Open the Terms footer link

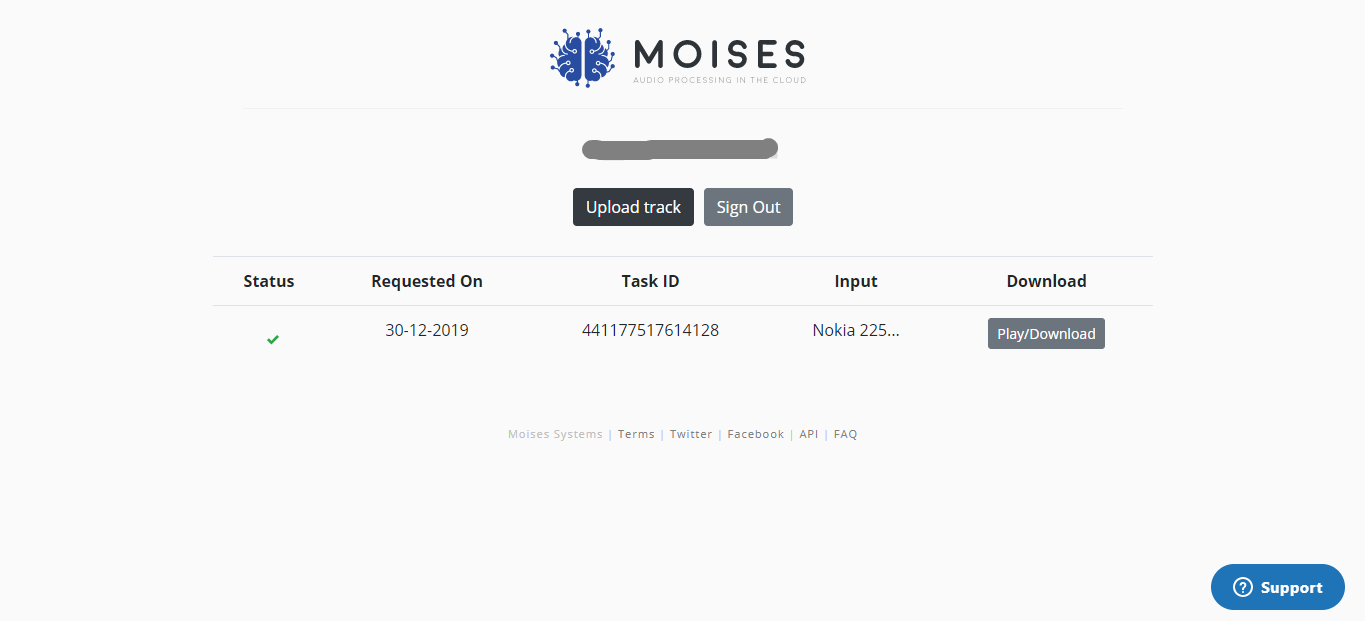click(x=636, y=434)
